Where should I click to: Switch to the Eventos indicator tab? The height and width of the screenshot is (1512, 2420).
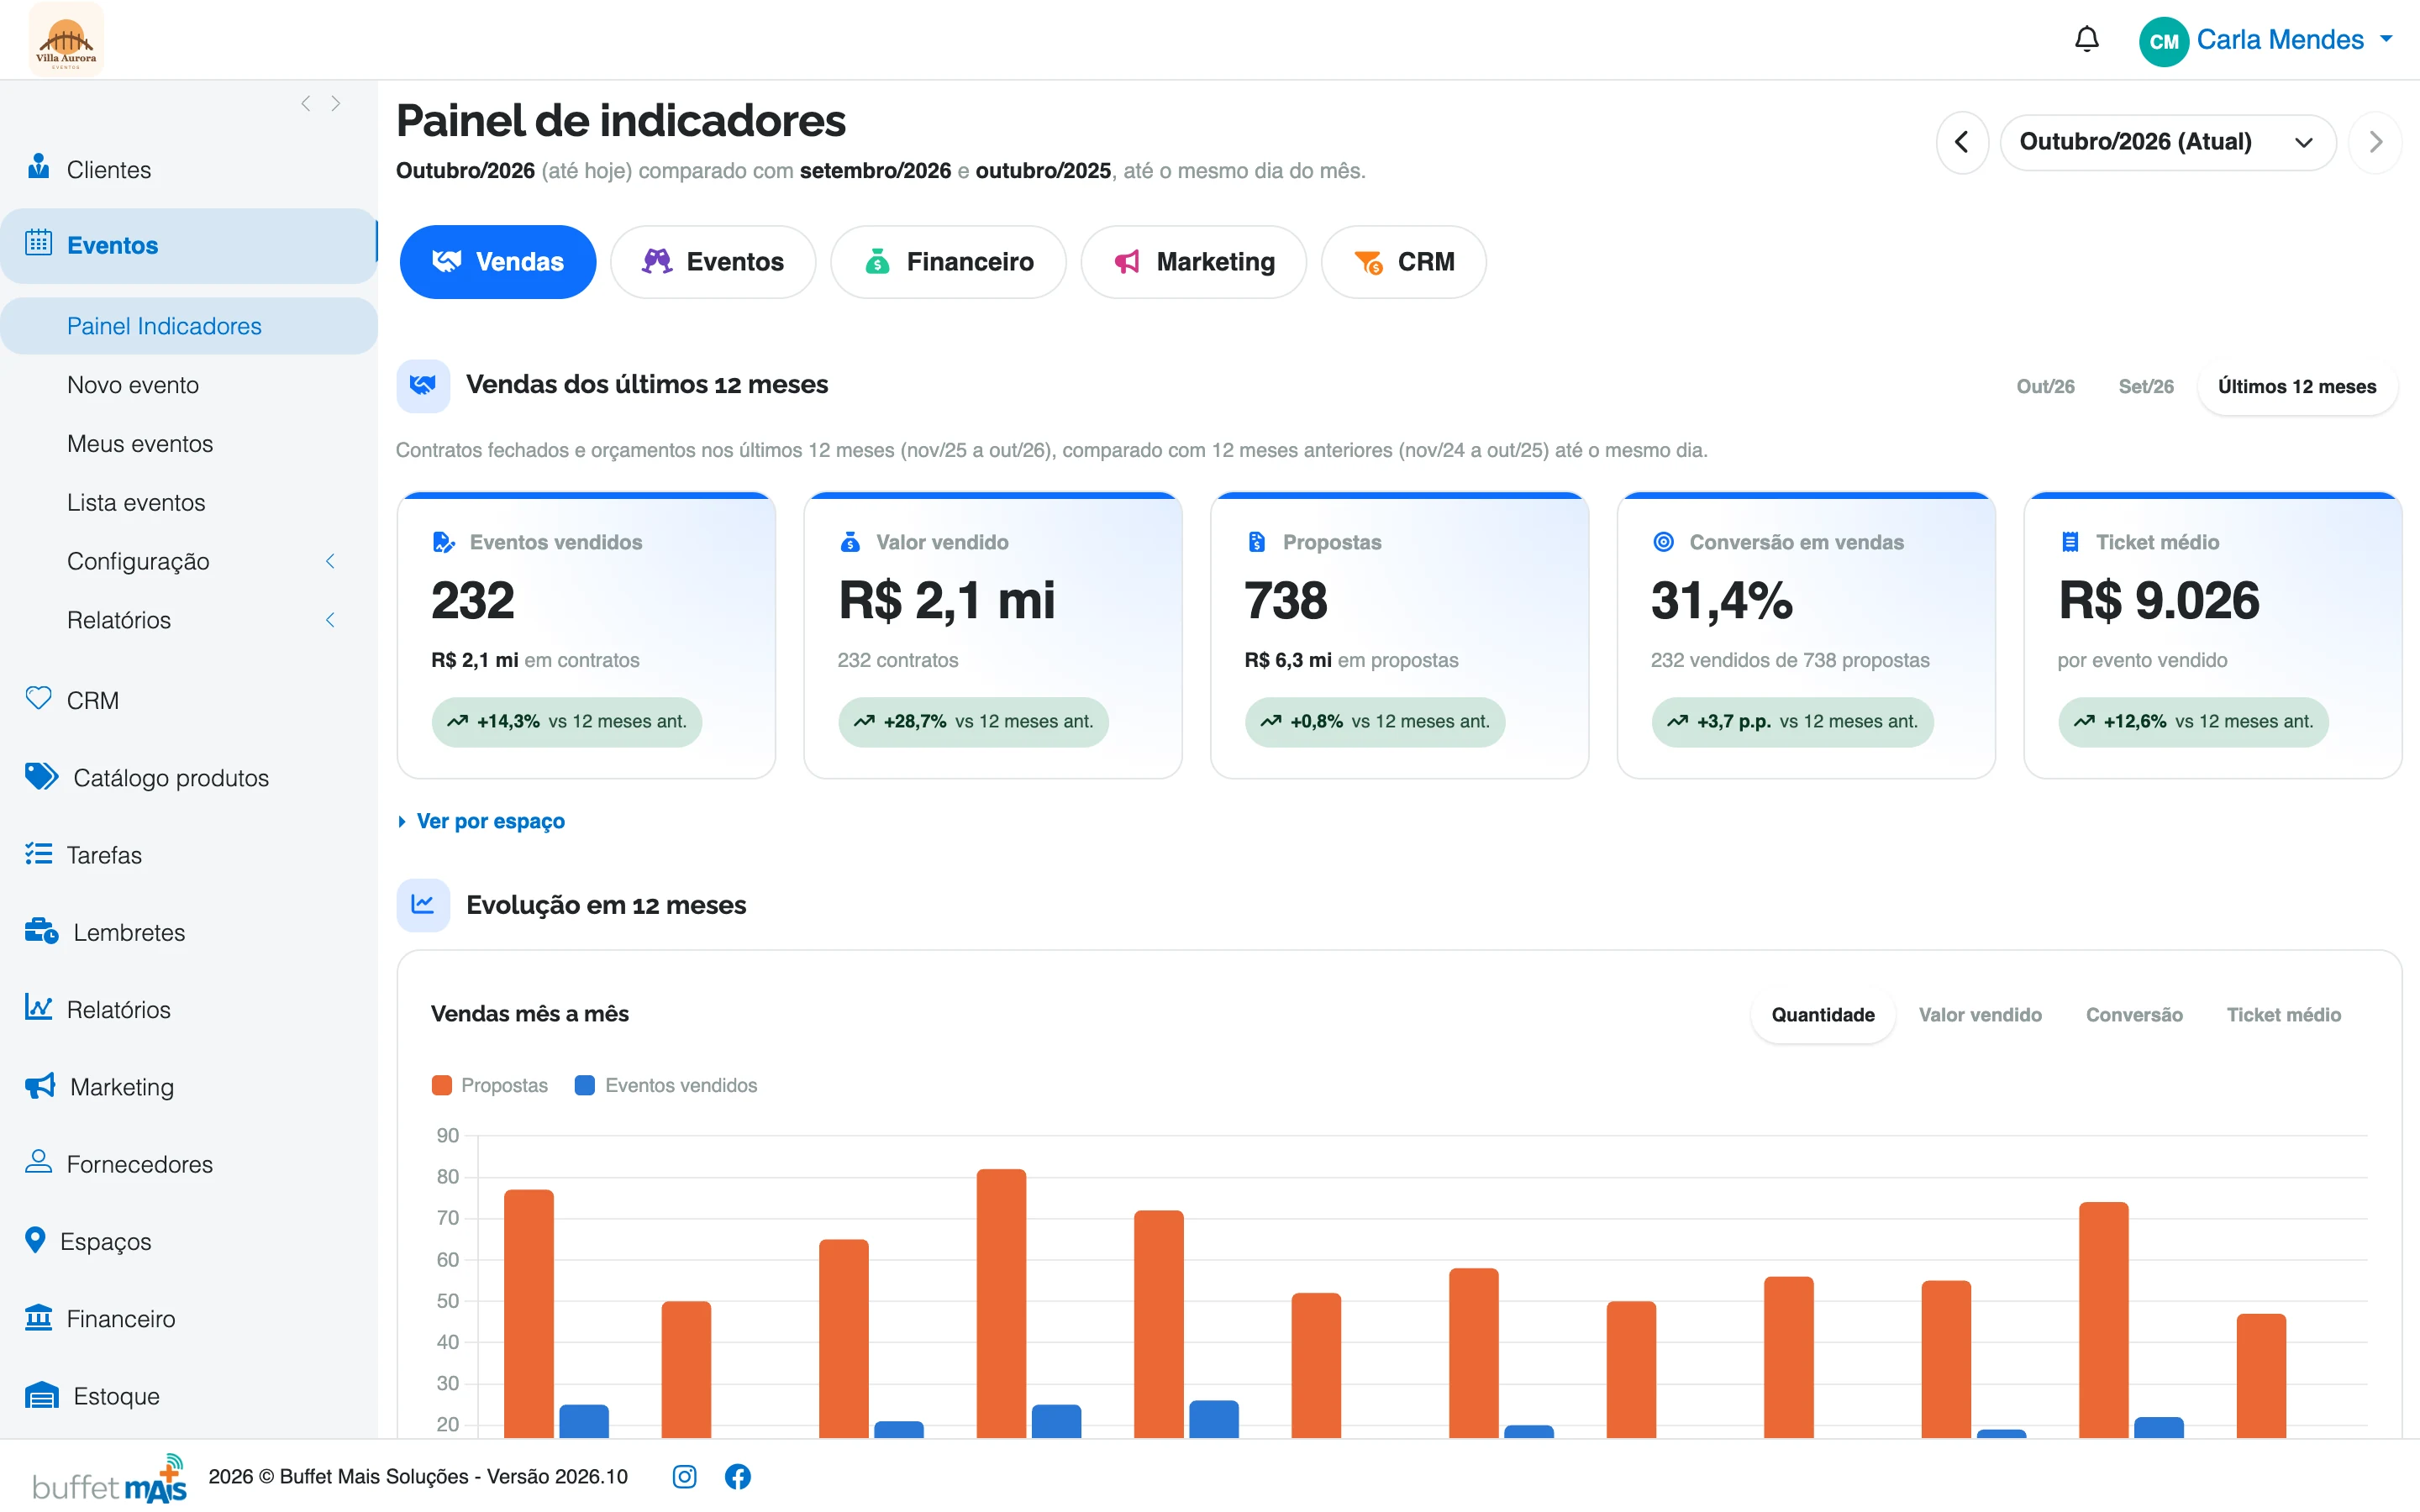[x=713, y=262]
